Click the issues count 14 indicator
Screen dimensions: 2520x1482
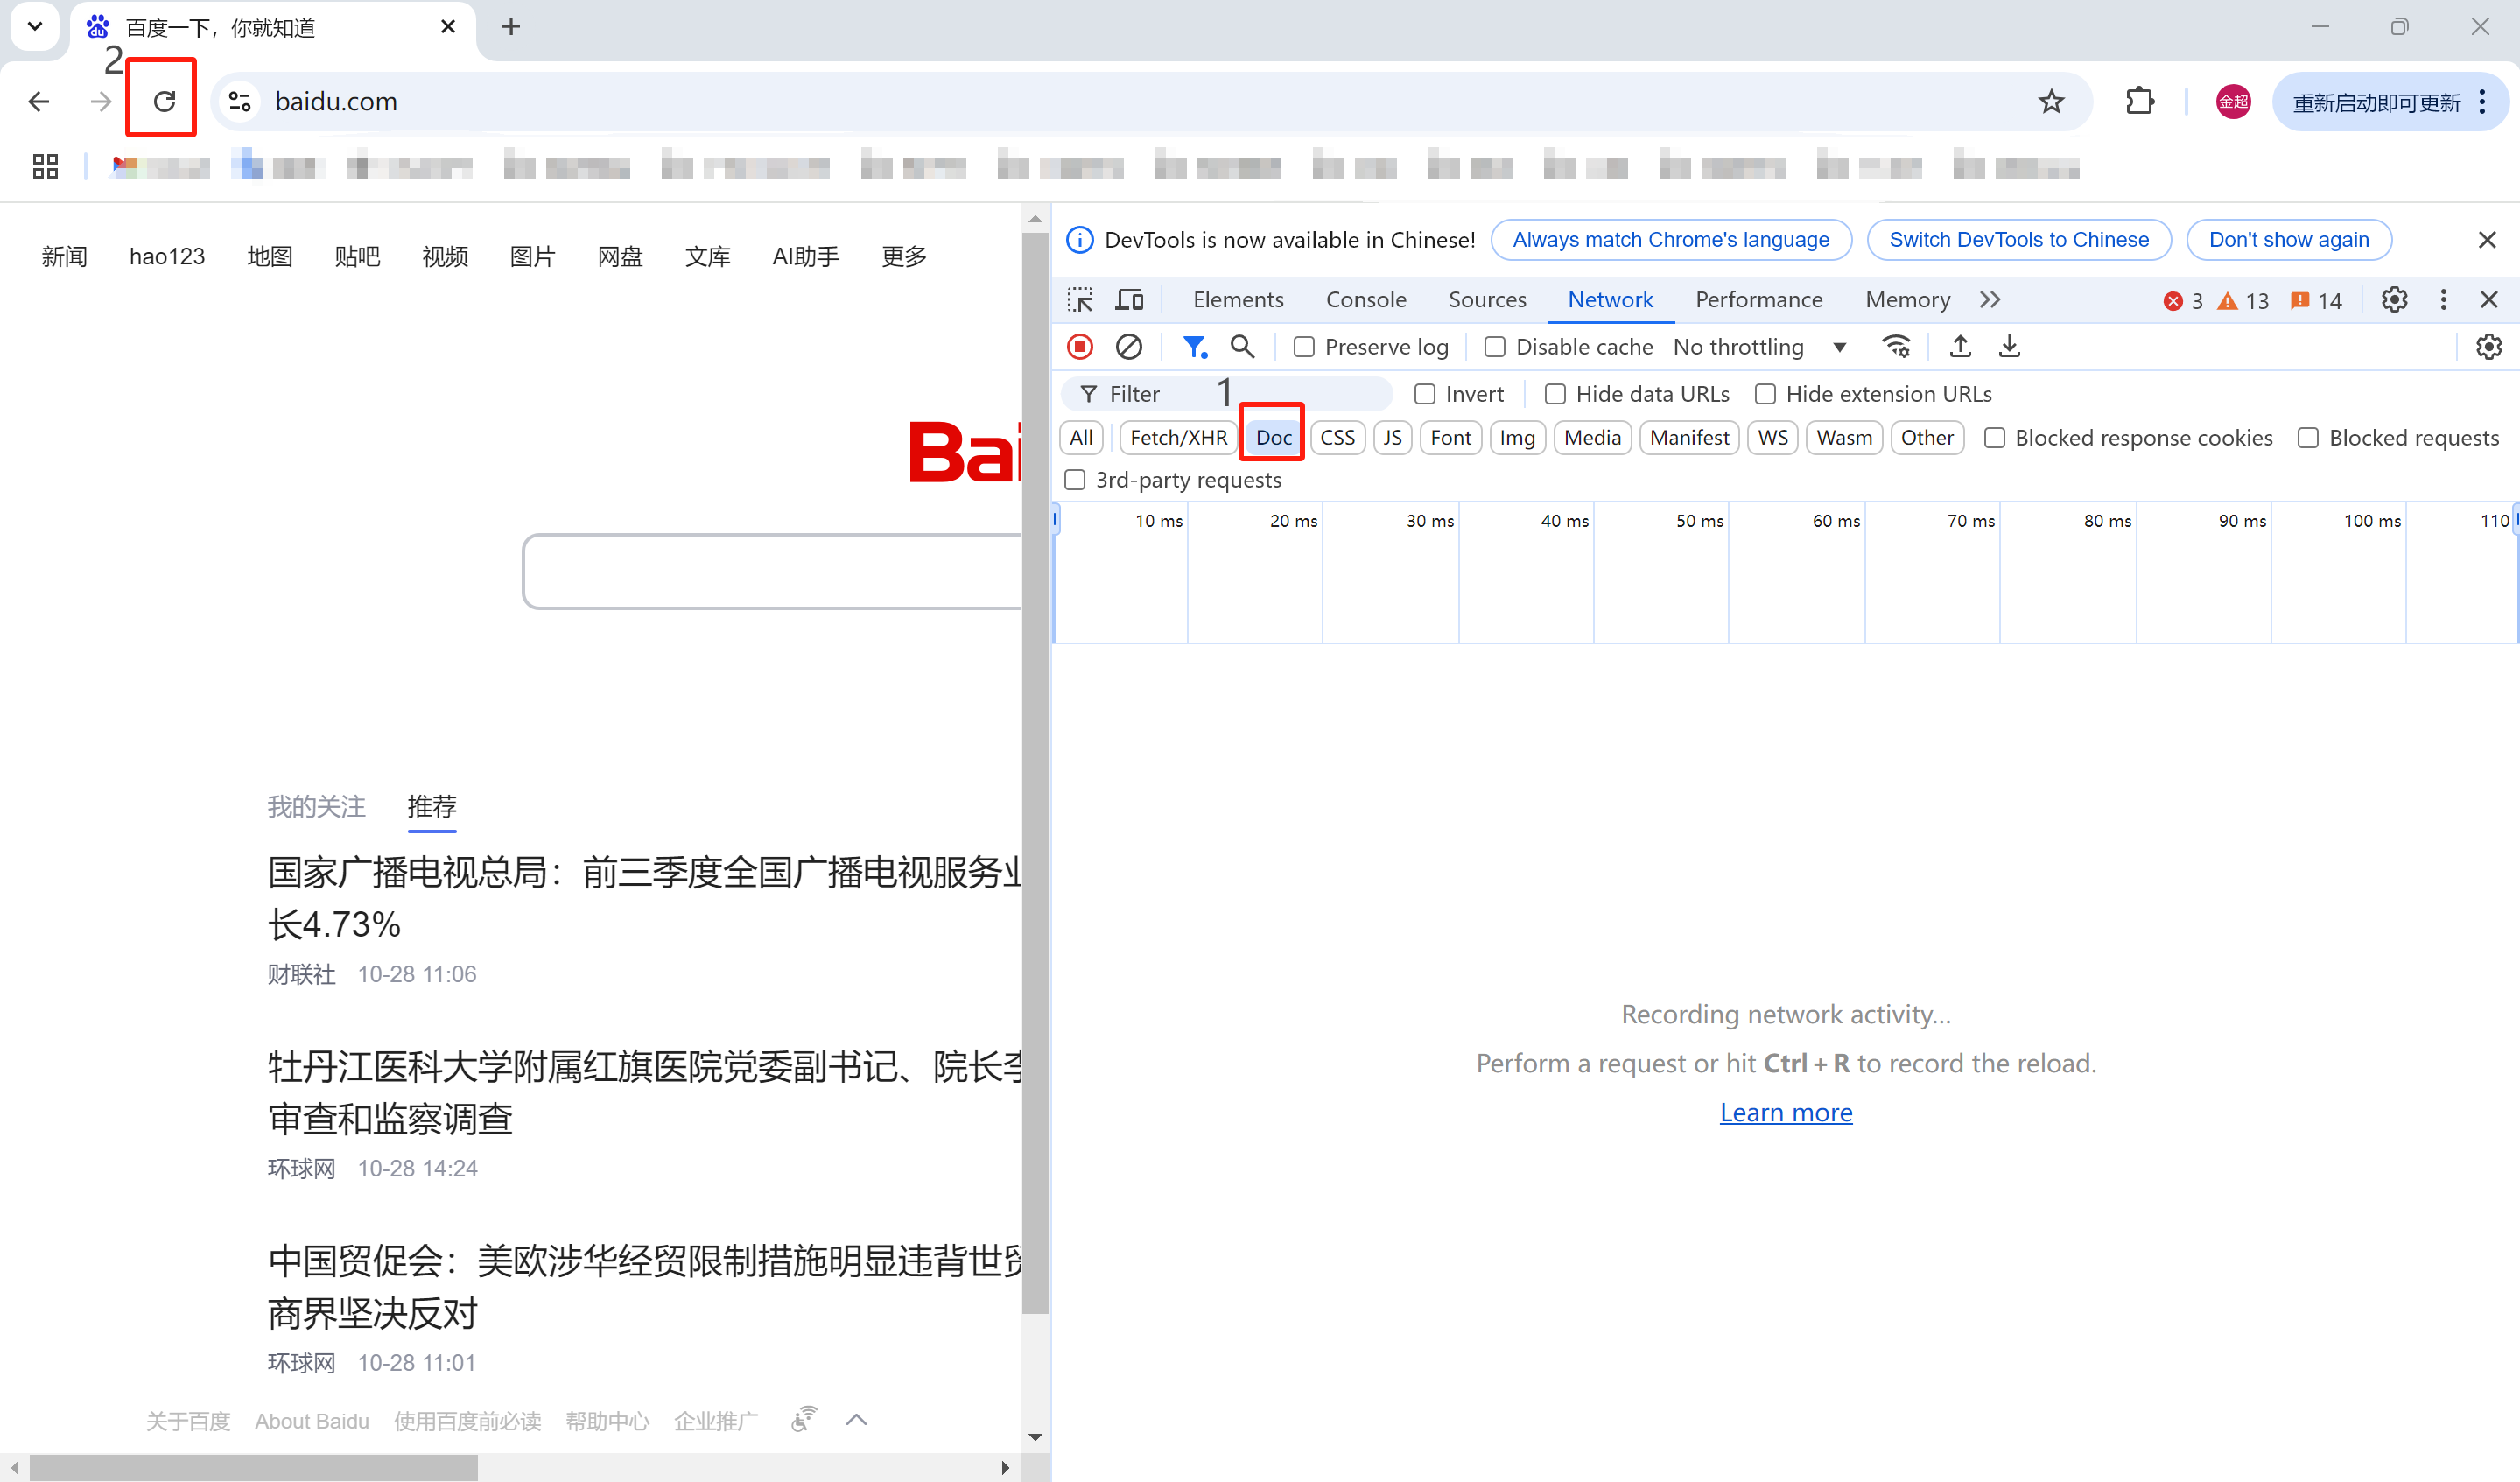point(2316,301)
